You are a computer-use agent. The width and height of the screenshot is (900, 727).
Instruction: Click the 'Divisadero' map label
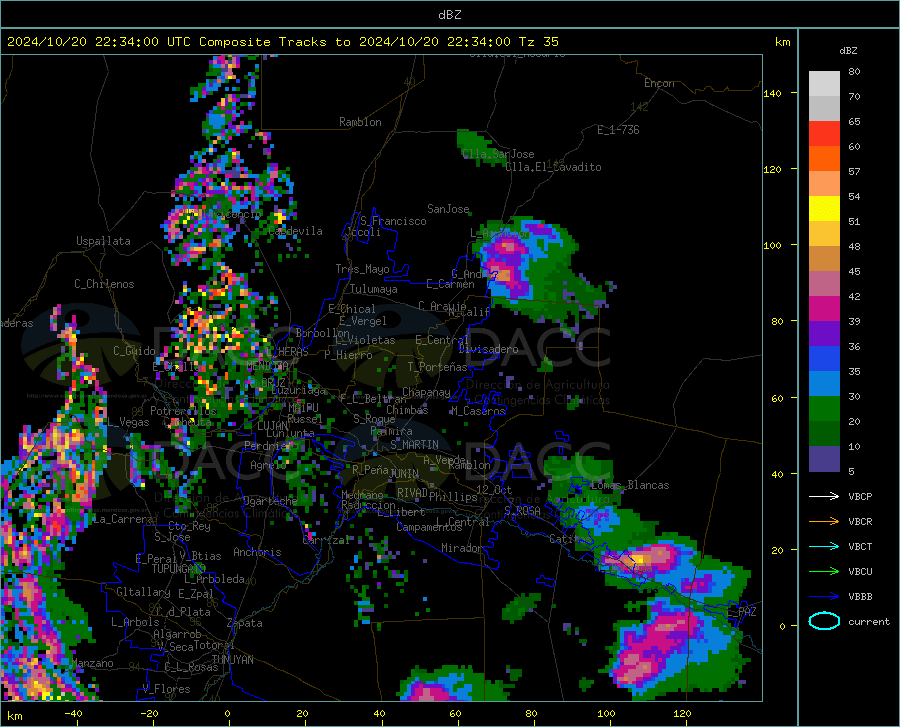coord(488,349)
